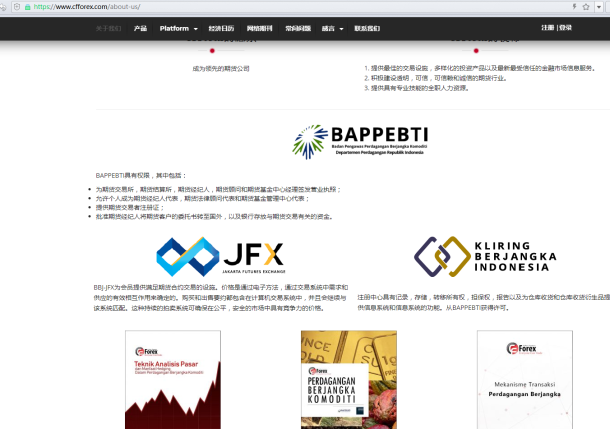
Task: Click the lightning bolt icon in address bar
Action: (574, 7)
